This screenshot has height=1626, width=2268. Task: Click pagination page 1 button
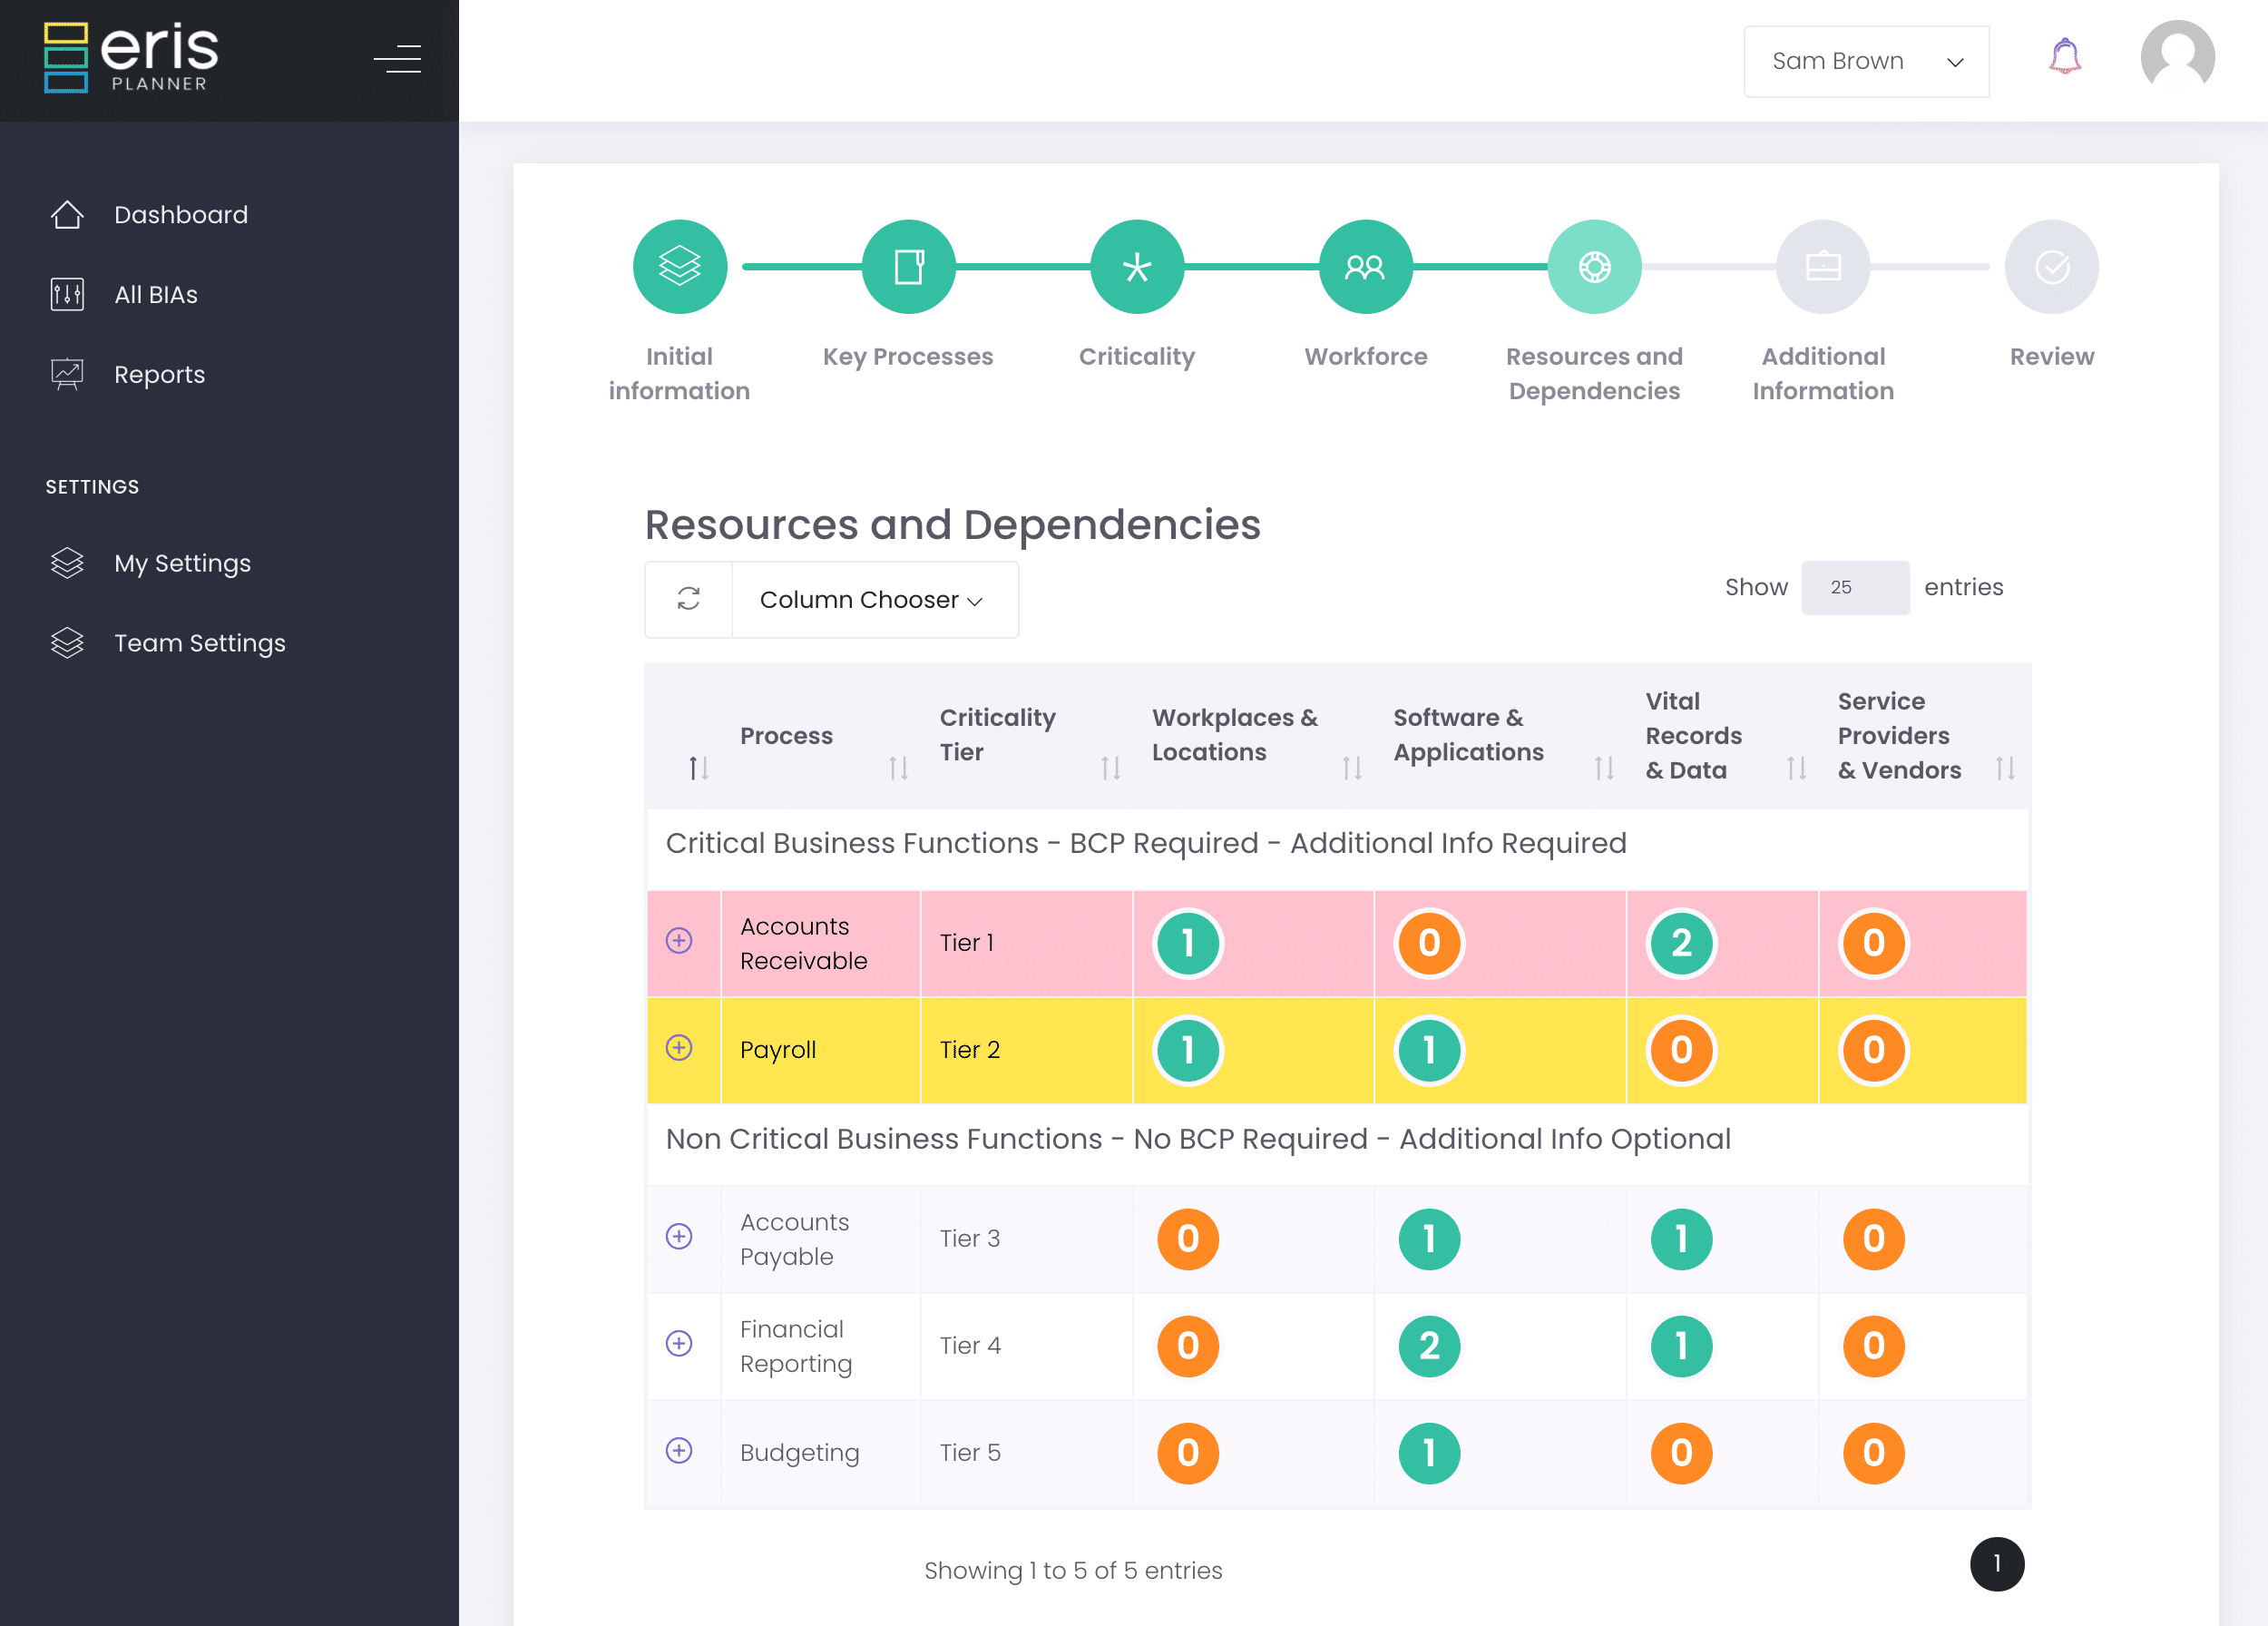pos(1996,1563)
